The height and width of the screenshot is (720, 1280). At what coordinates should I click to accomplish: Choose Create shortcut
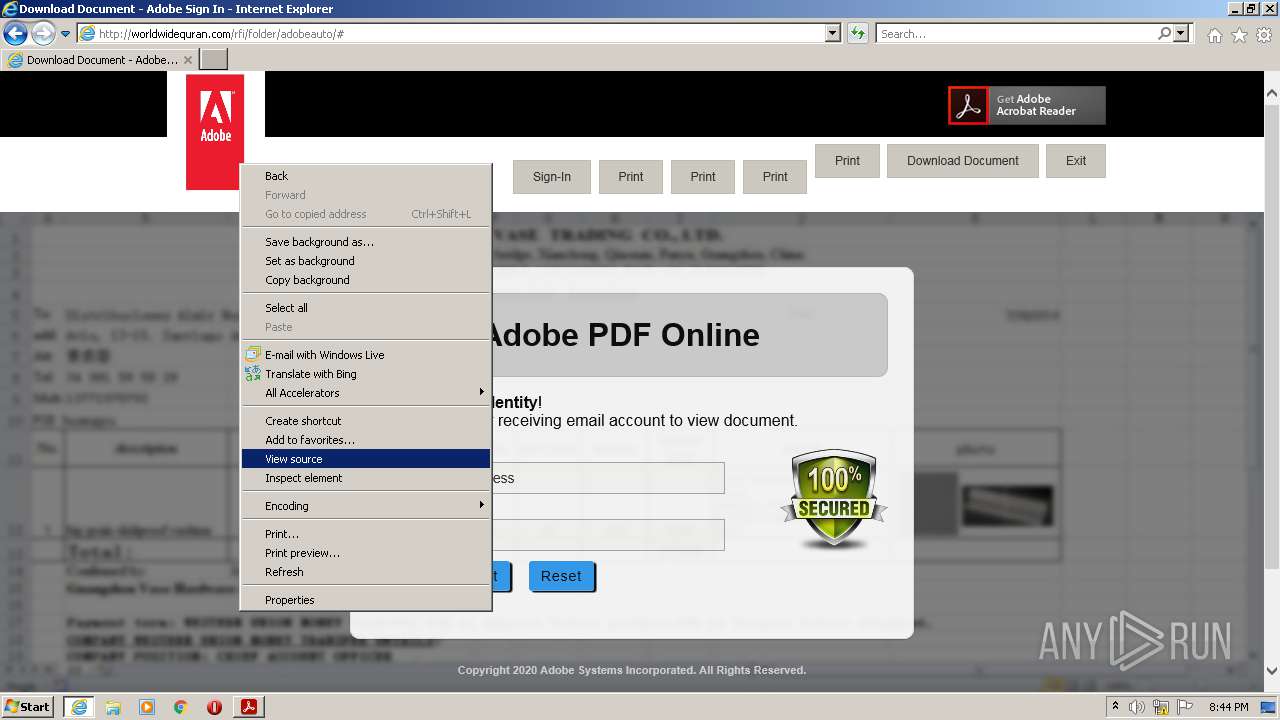(365, 421)
